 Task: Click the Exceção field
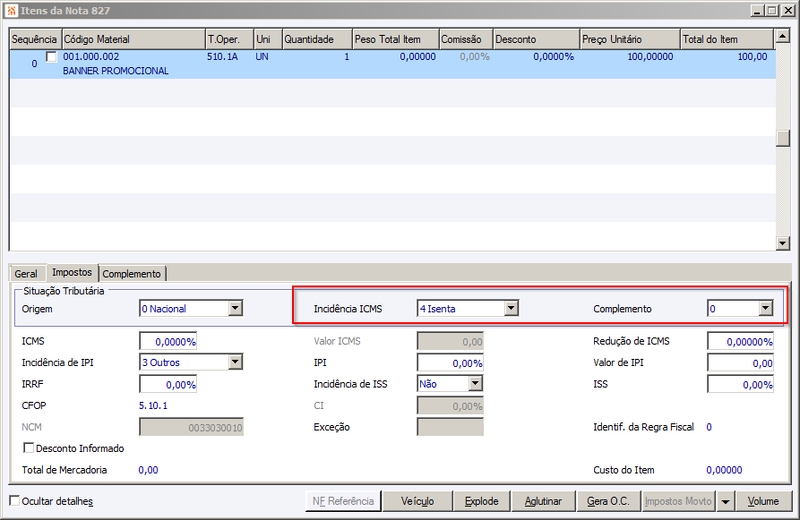pyautogui.click(x=450, y=427)
